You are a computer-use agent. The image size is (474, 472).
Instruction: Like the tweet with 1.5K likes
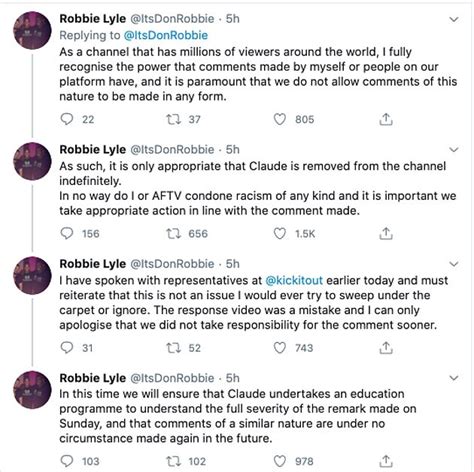279,233
